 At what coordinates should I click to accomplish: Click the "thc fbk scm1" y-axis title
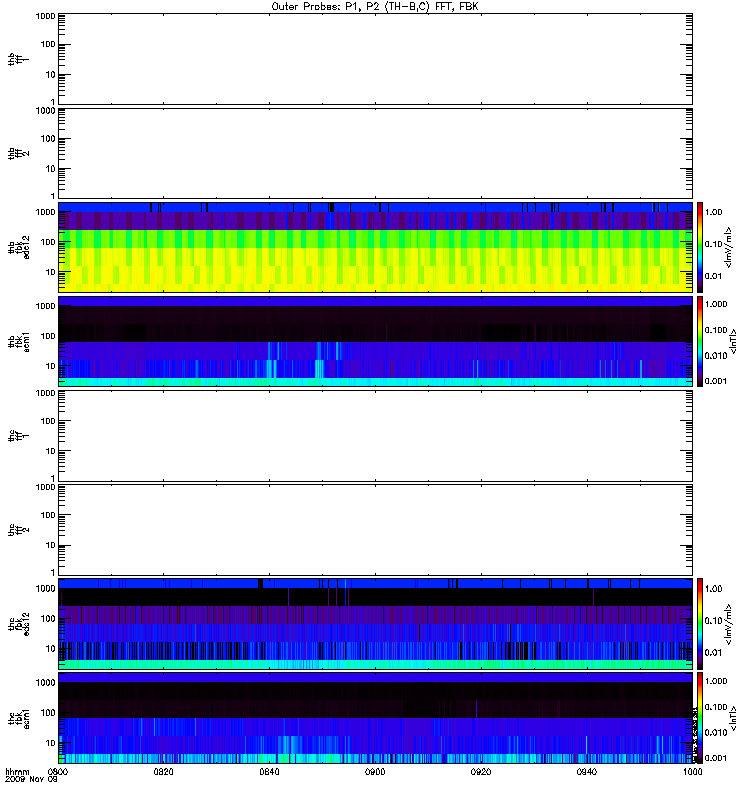(18, 718)
